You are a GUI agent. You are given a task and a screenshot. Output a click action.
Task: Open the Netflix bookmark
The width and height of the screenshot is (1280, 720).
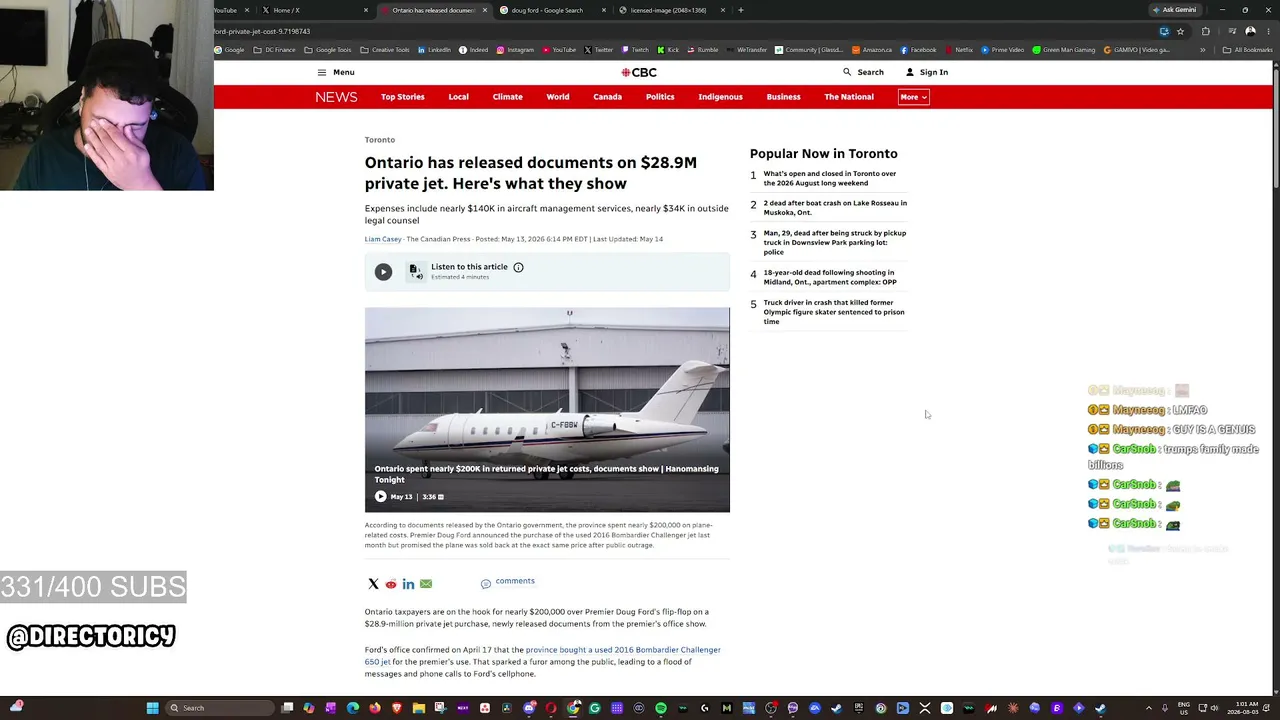tap(958, 50)
